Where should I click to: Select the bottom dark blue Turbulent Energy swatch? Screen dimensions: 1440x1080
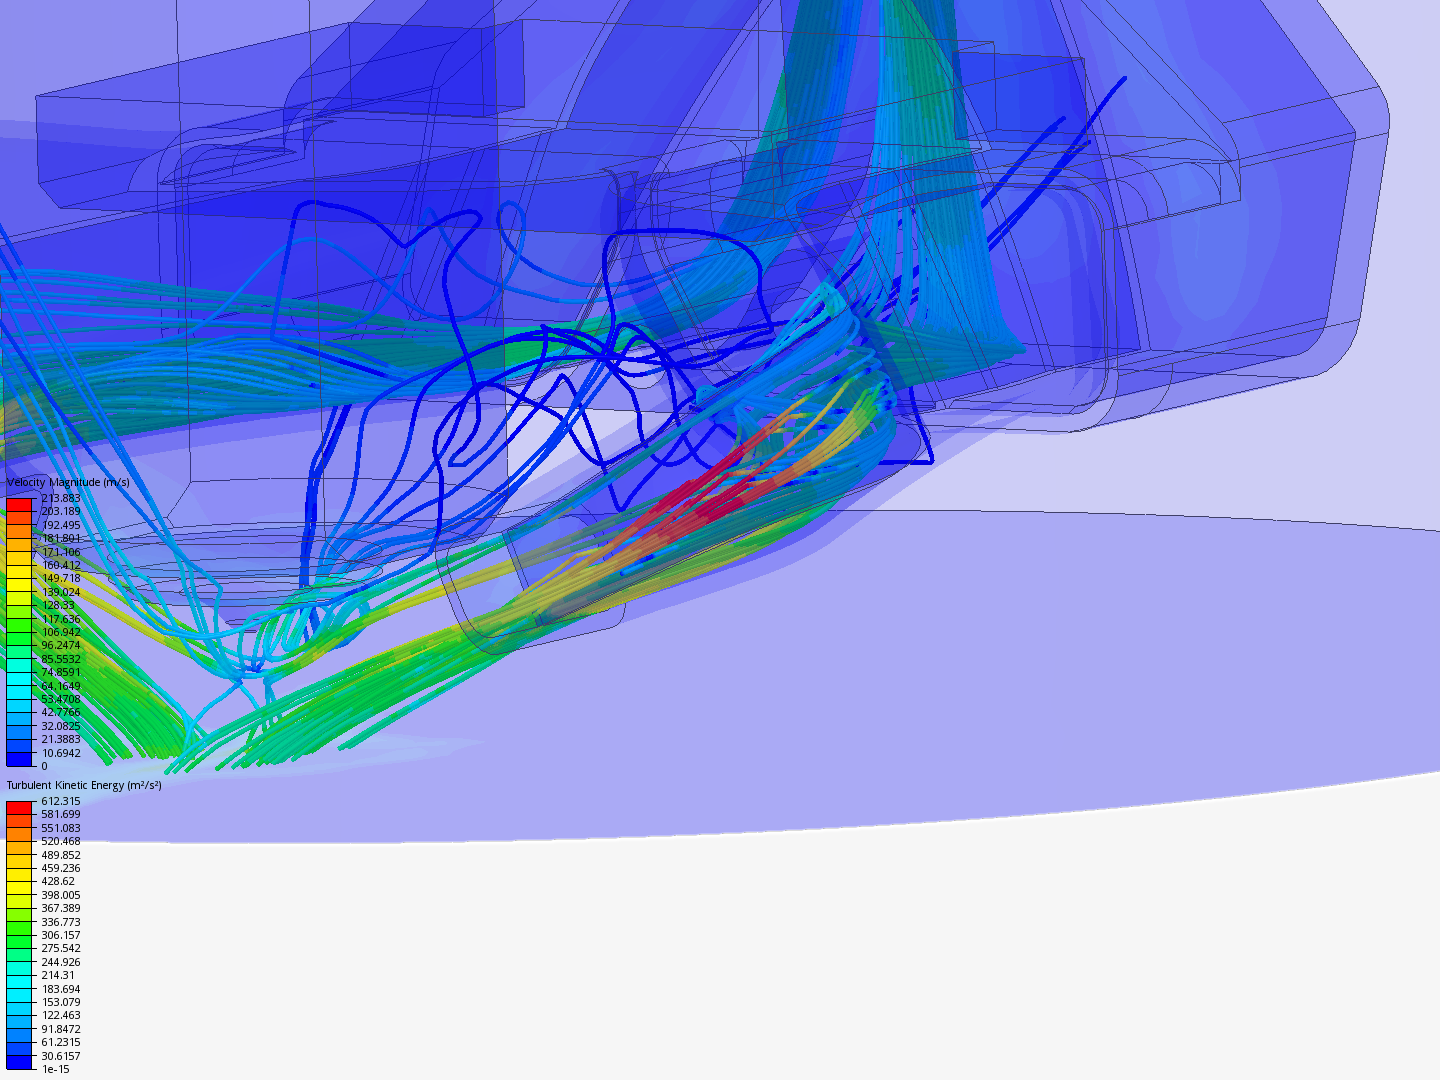pyautogui.click(x=19, y=1062)
